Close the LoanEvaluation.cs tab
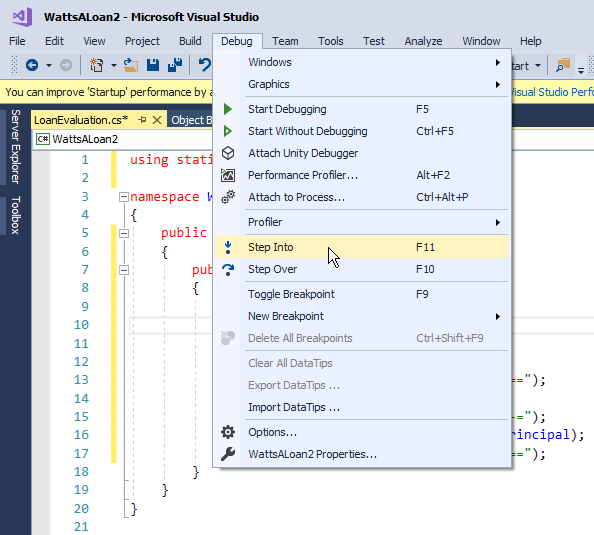 click(157, 120)
